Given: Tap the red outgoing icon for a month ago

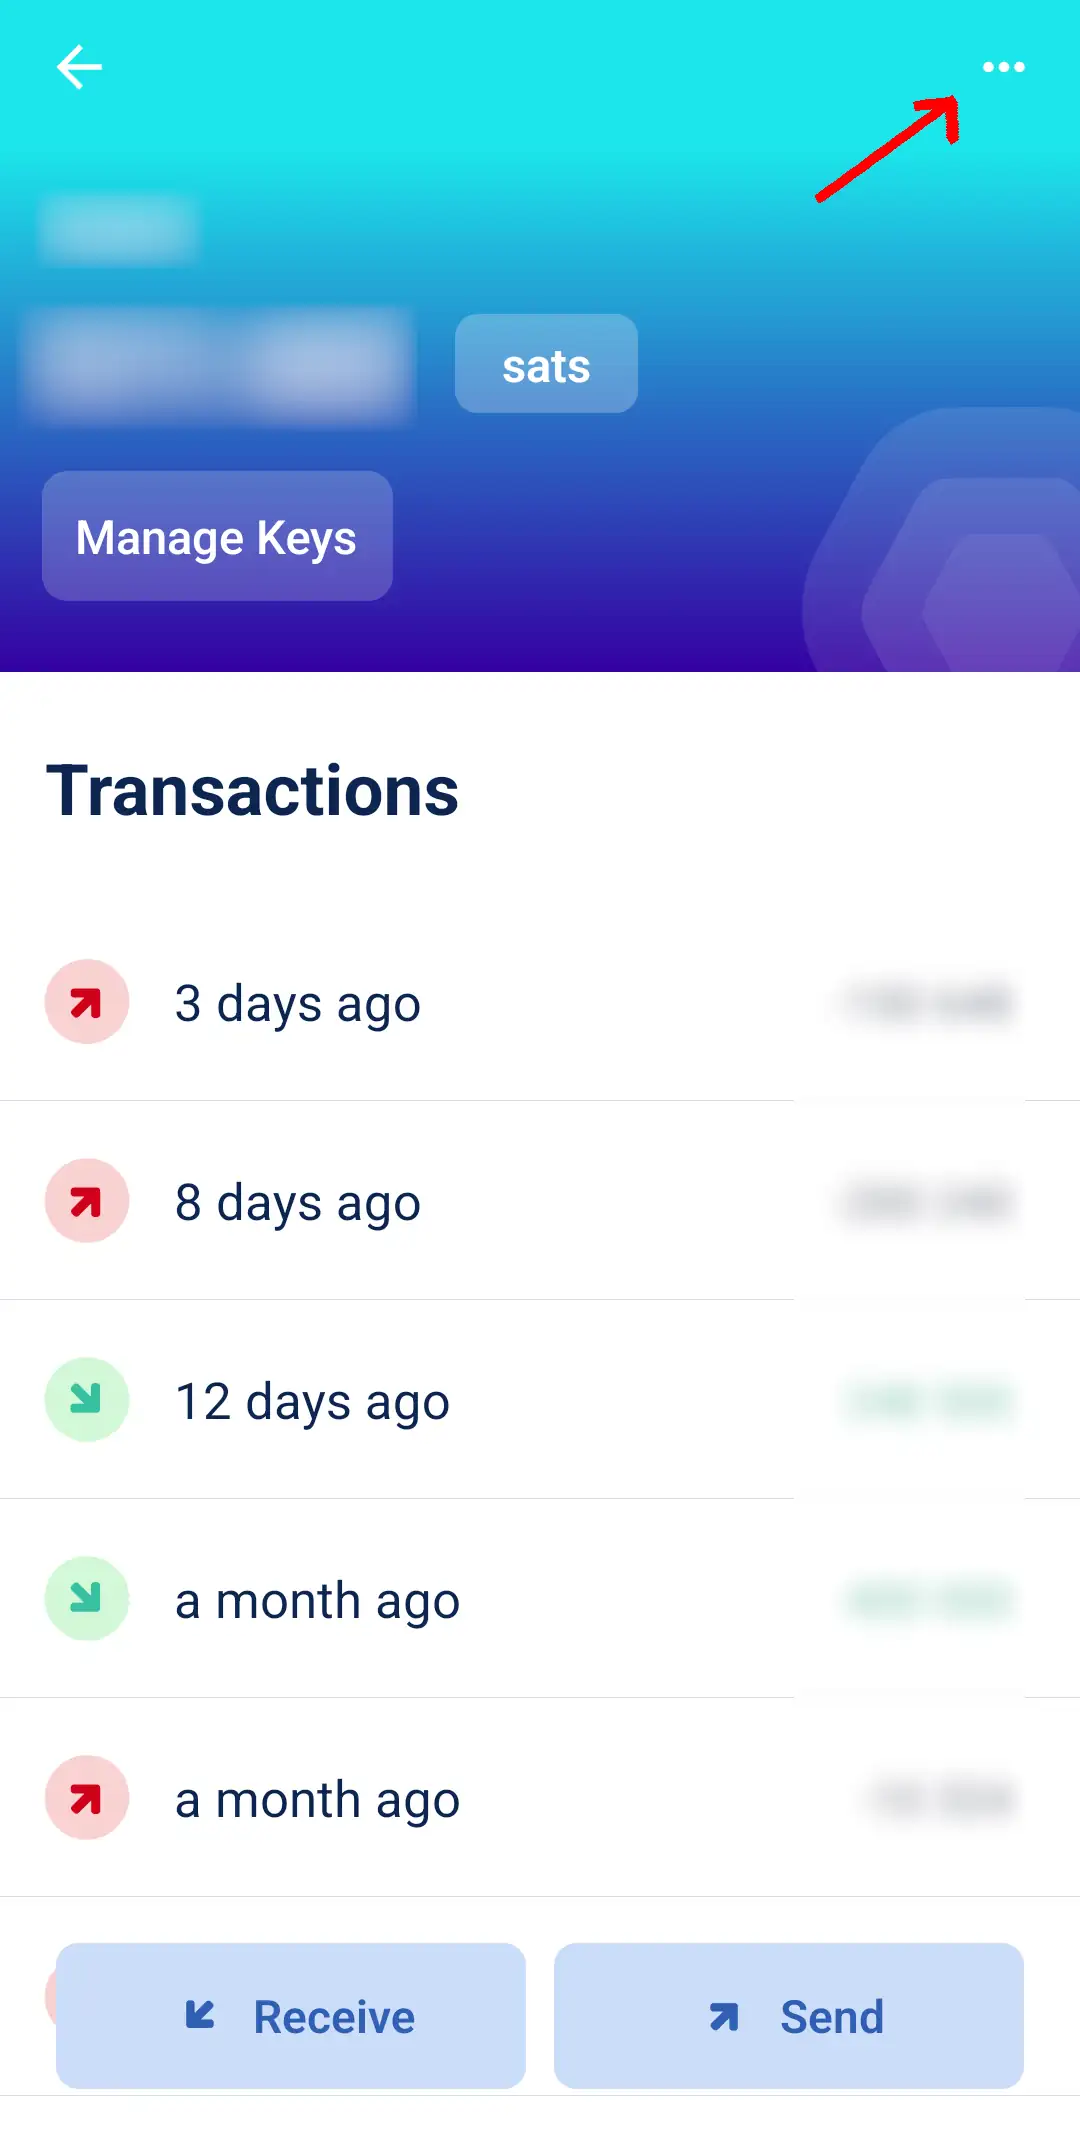Looking at the screenshot, I should [x=87, y=1798].
